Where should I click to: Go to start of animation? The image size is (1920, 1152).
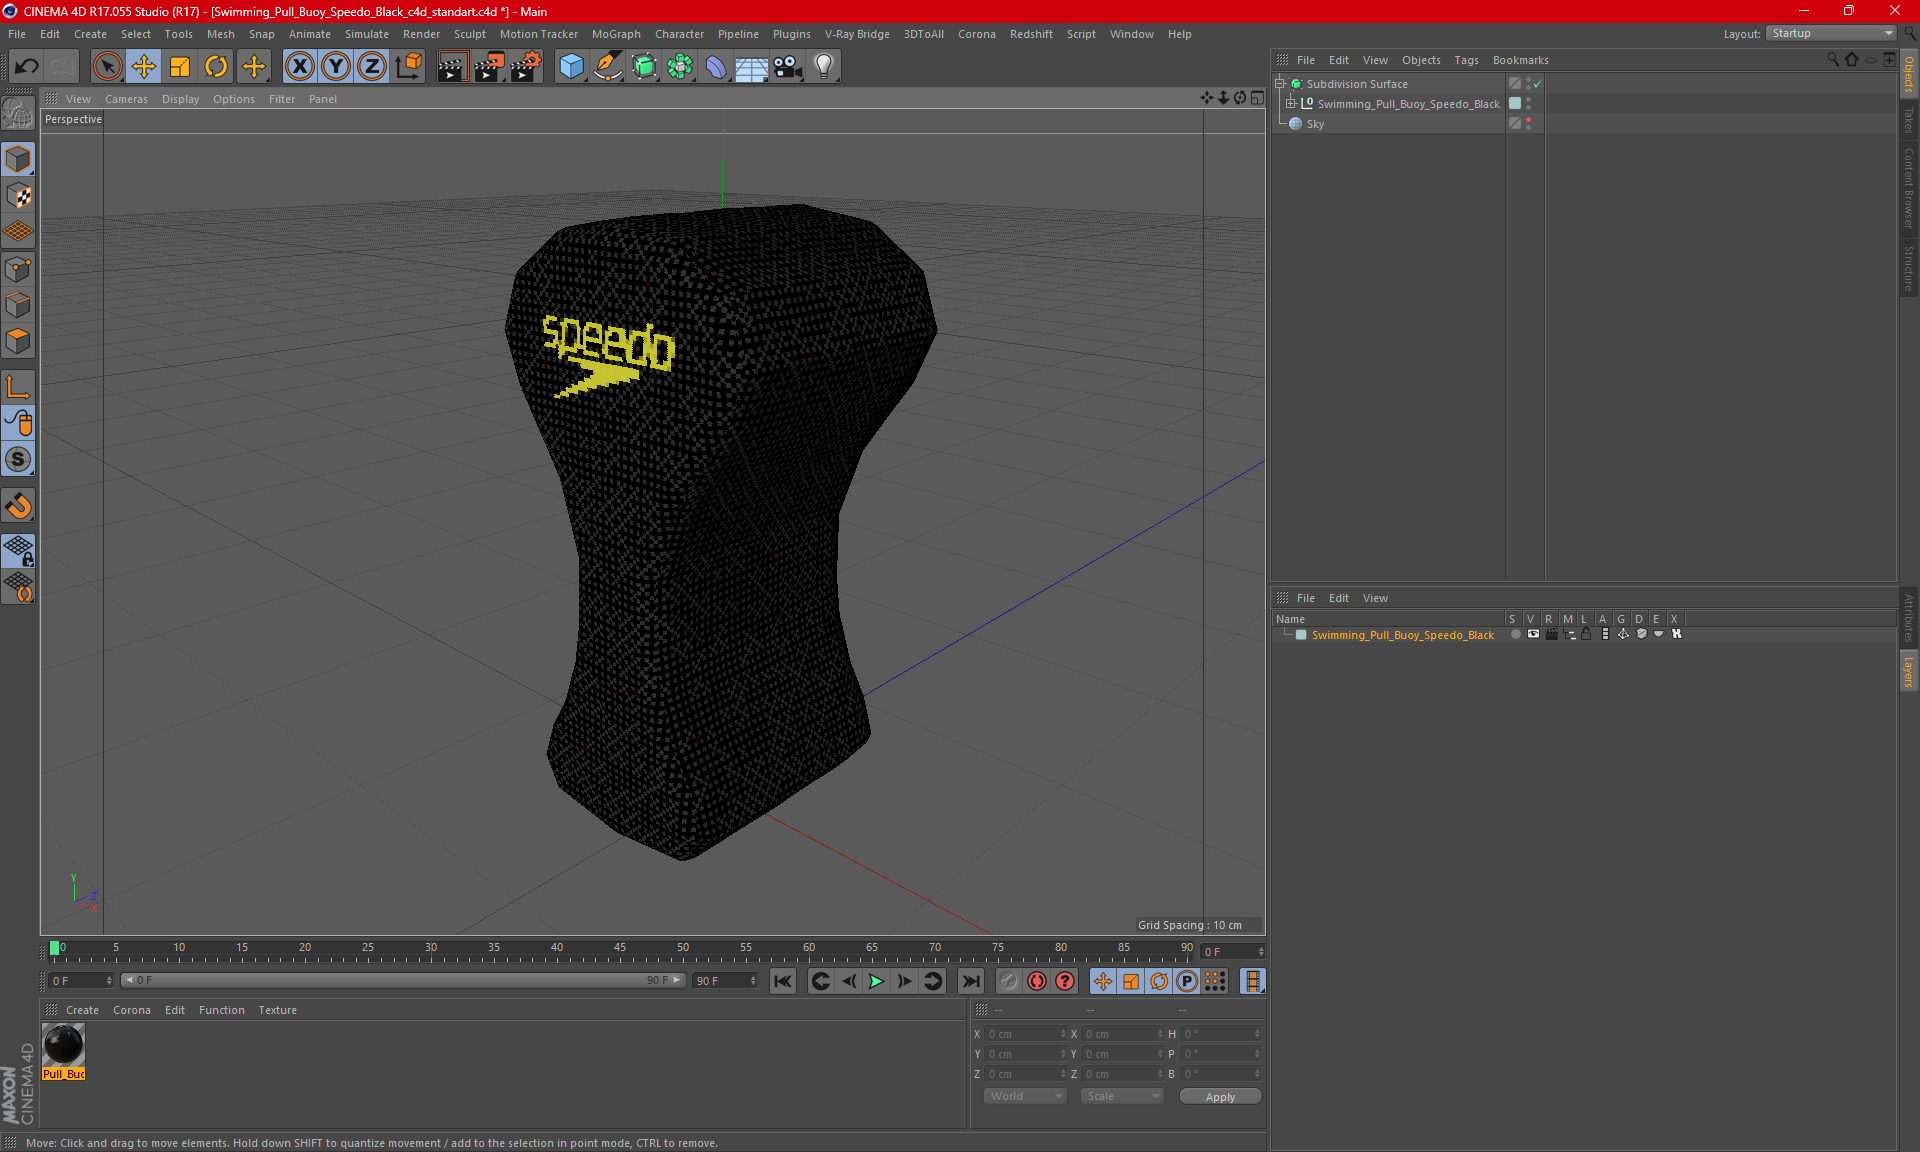783,981
